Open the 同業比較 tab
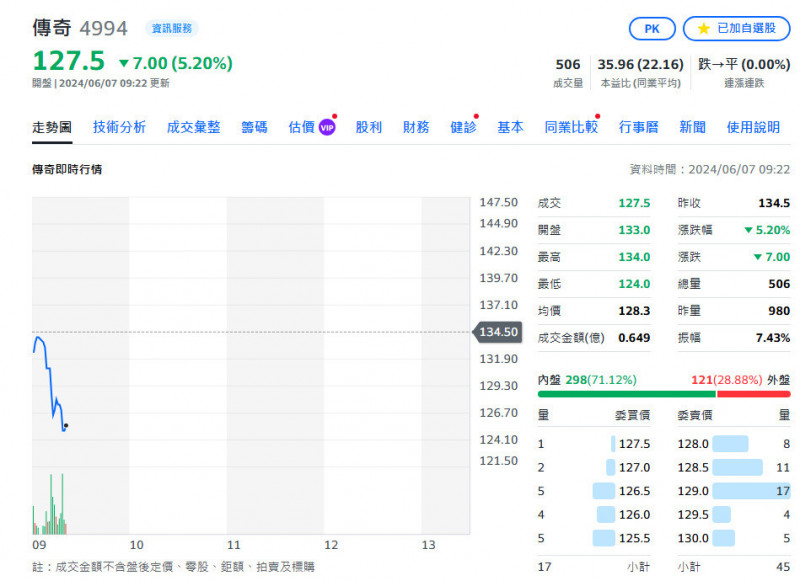800x581 pixels. (571, 127)
